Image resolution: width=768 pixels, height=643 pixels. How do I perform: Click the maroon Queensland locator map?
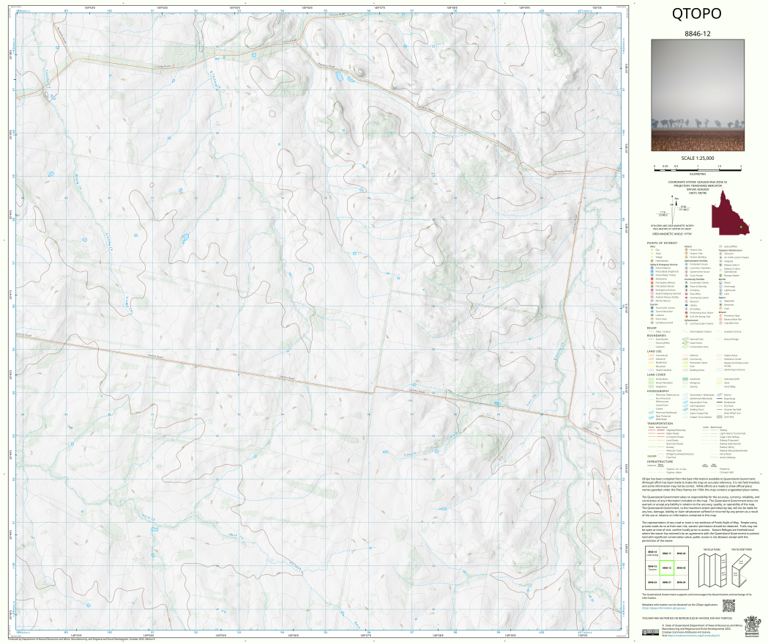(730, 214)
